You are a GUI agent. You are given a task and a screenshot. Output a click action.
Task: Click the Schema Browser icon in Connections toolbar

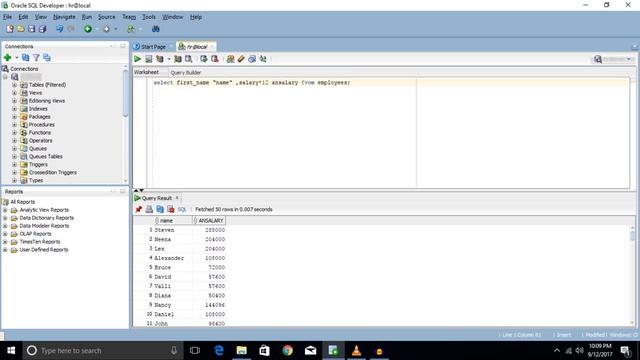click(x=47, y=58)
